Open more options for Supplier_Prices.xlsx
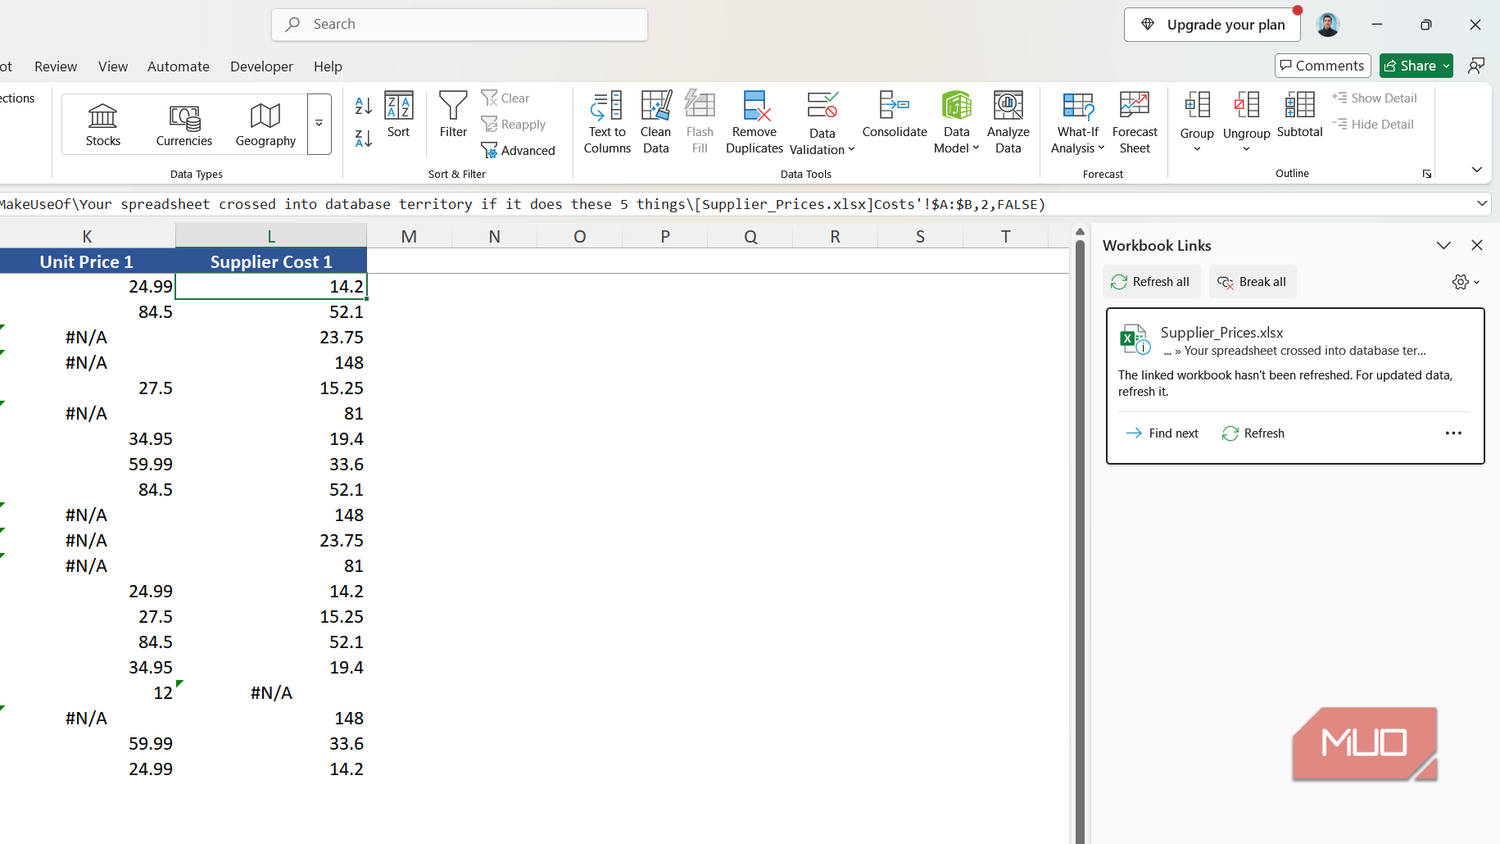 (x=1453, y=433)
